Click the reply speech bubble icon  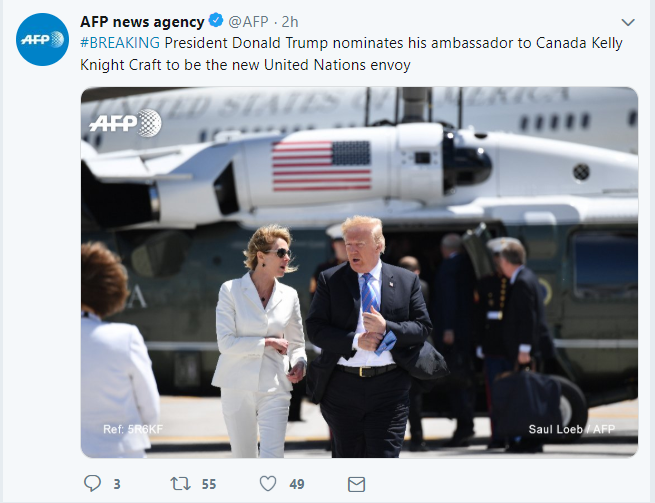(92, 483)
